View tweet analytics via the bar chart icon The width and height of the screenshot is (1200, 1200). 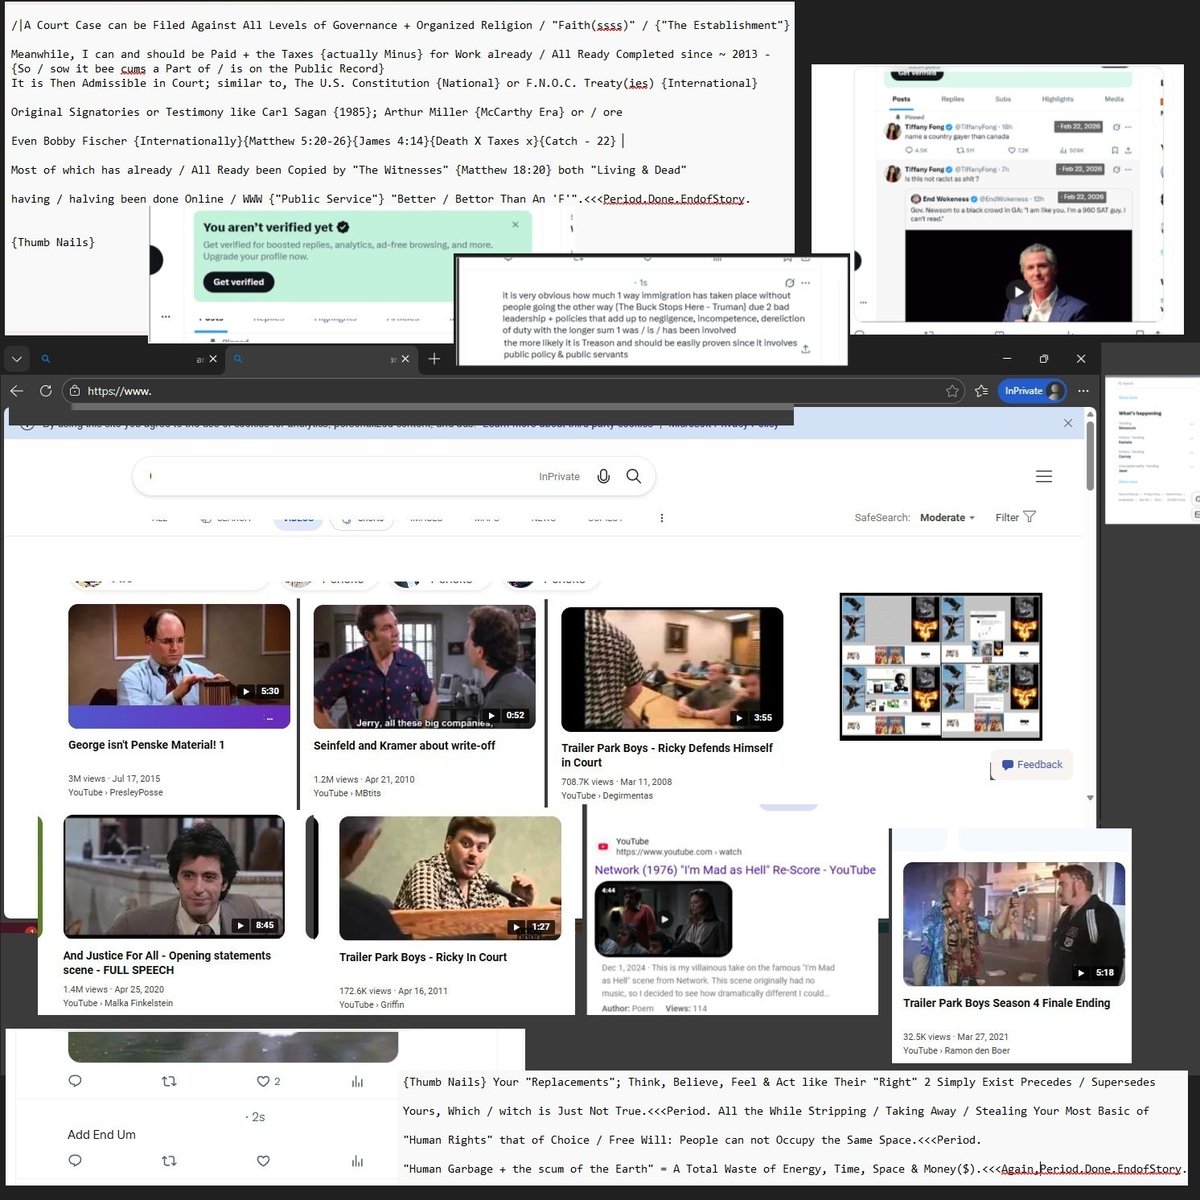click(1063, 151)
